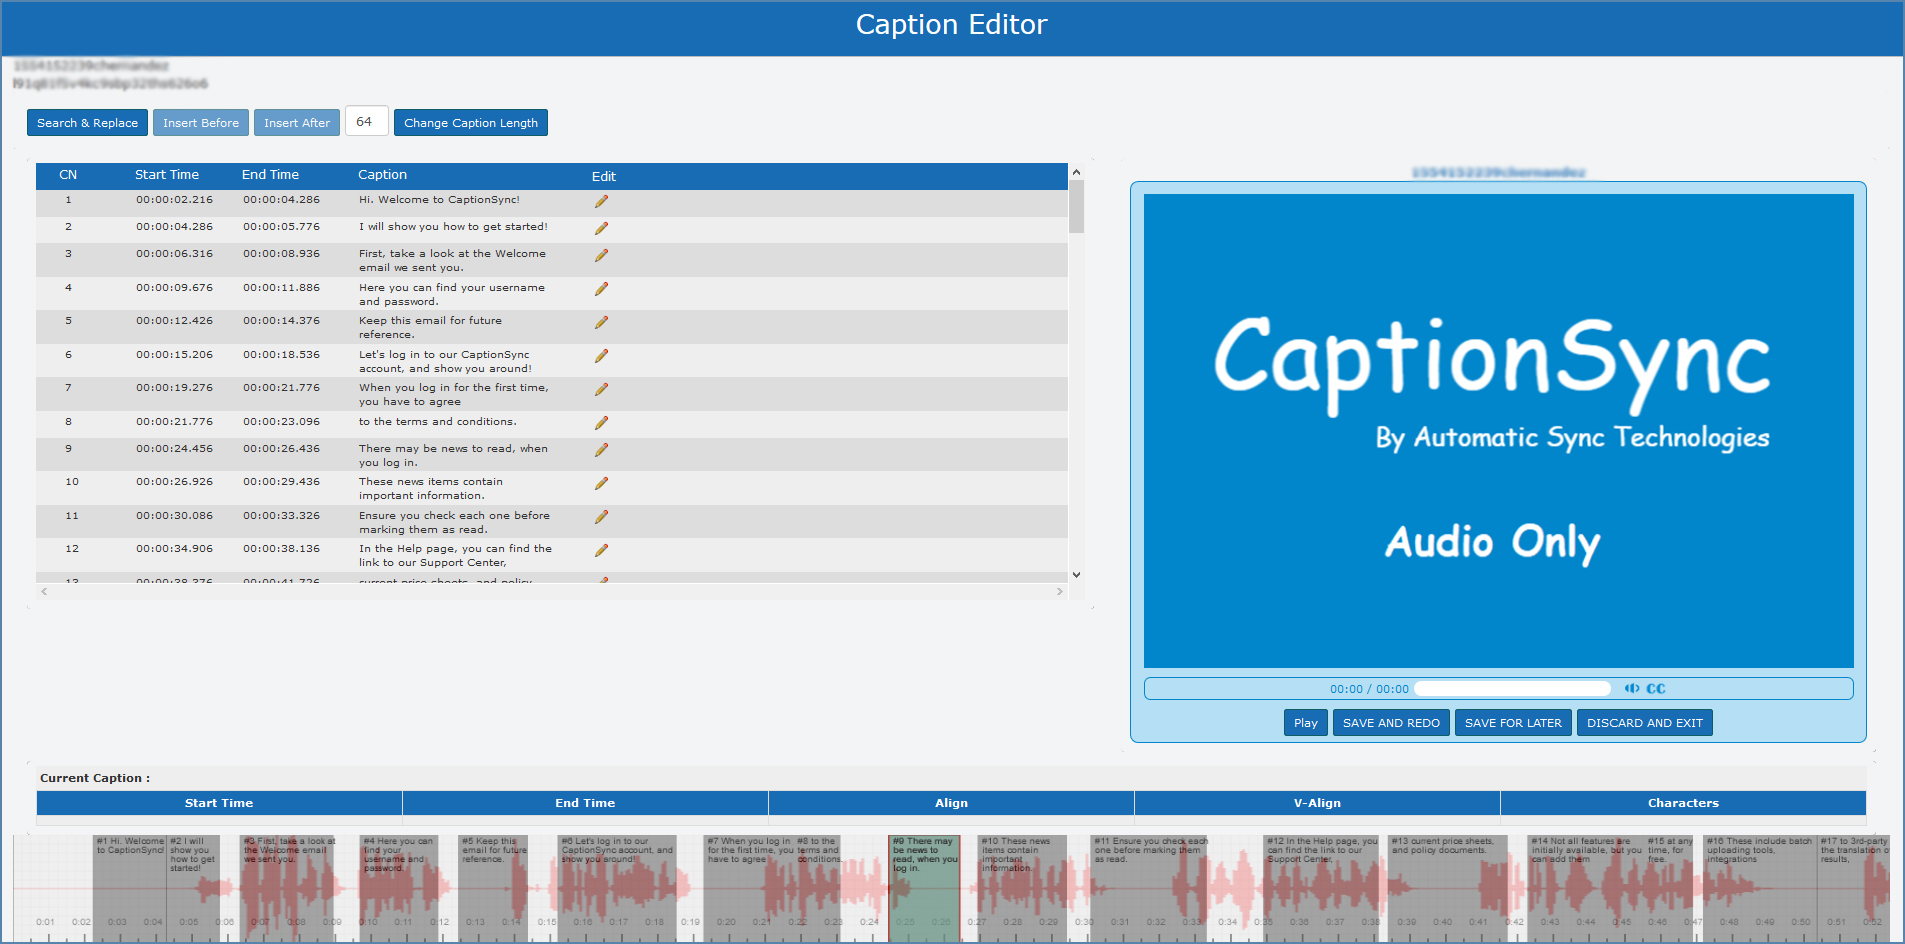The height and width of the screenshot is (944, 1905).
Task: Click the video progress seek bar
Action: 1512,688
